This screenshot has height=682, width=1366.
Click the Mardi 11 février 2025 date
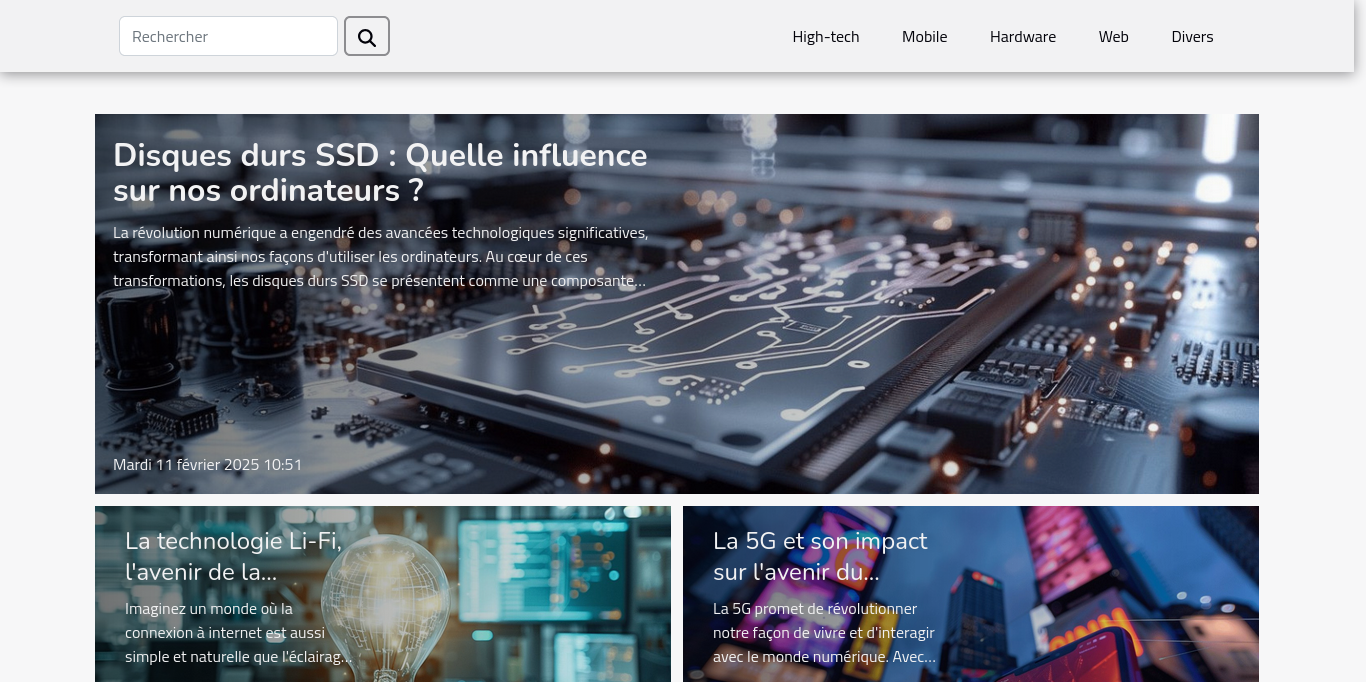point(207,465)
